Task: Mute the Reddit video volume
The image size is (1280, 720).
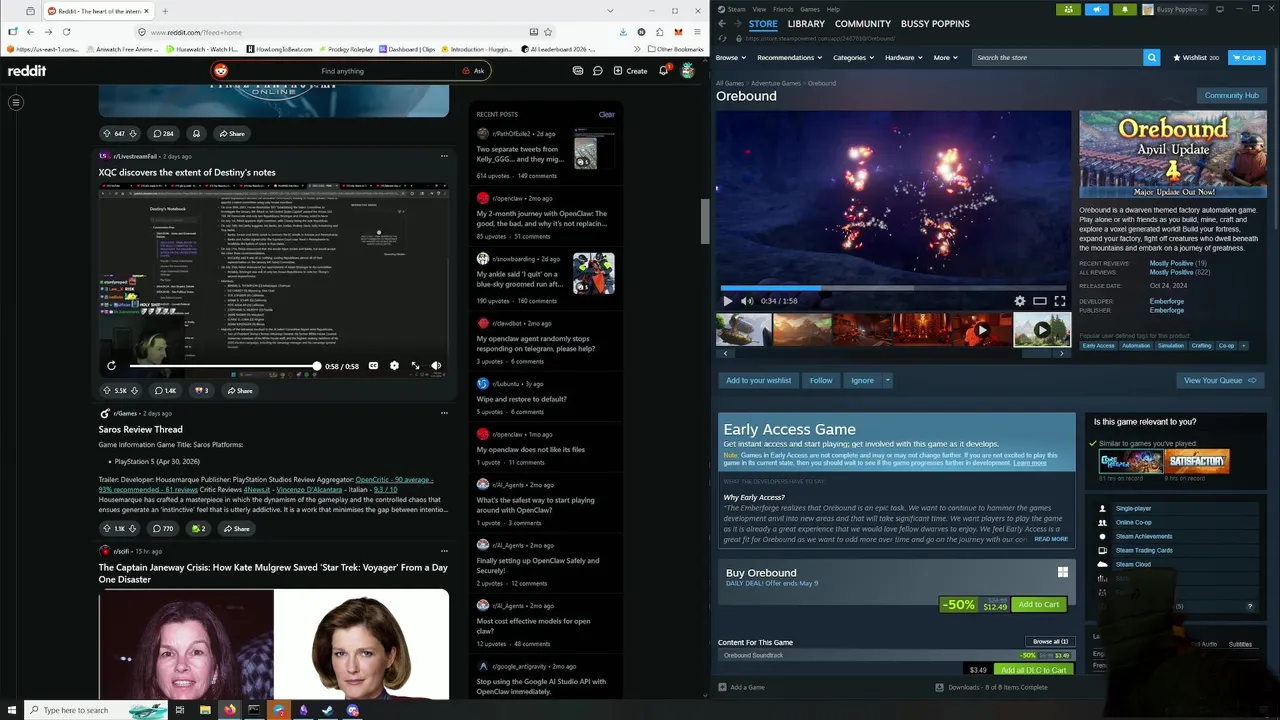Action: coord(436,366)
